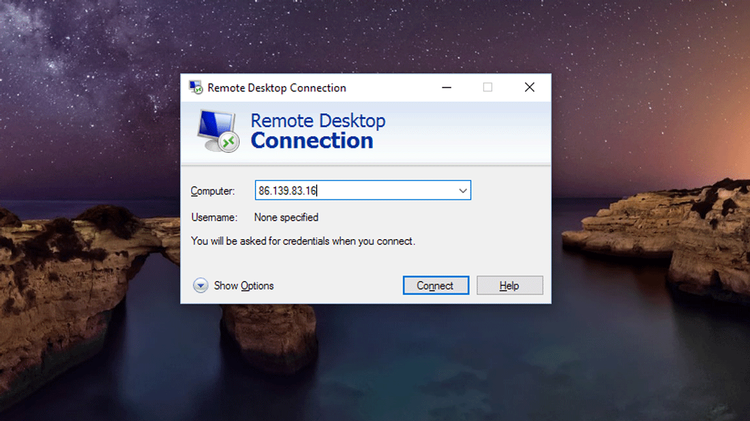Click the "Computer:" field label
The height and width of the screenshot is (421, 750).
click(x=212, y=191)
